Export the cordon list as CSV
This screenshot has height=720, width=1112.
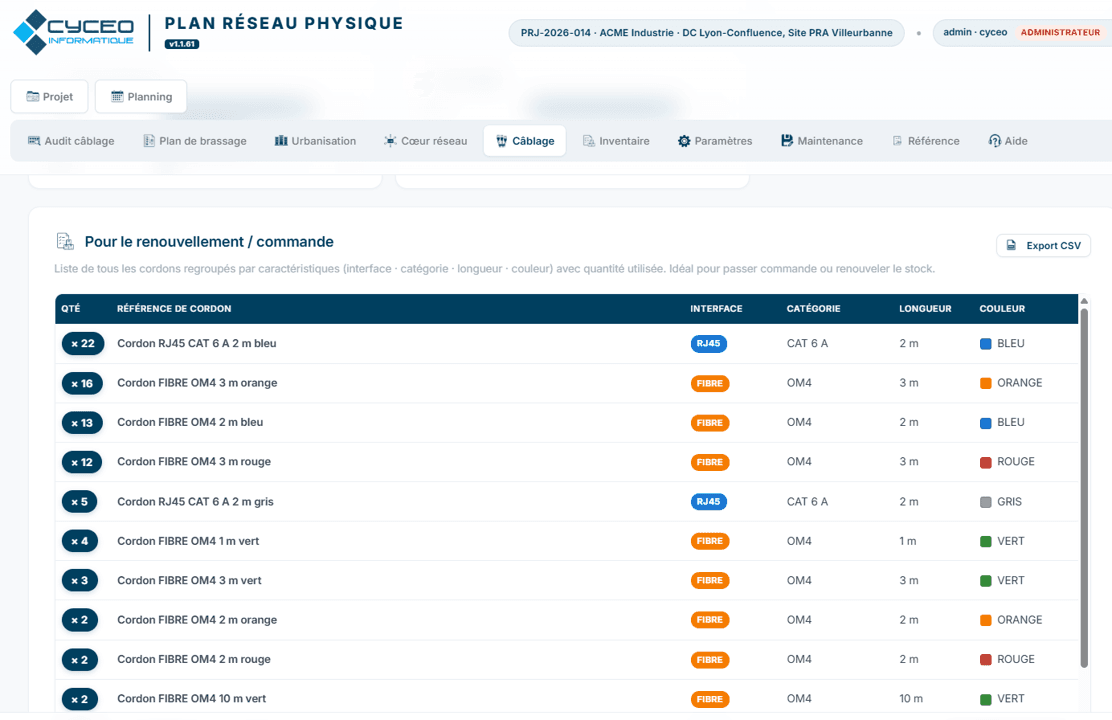1043,245
